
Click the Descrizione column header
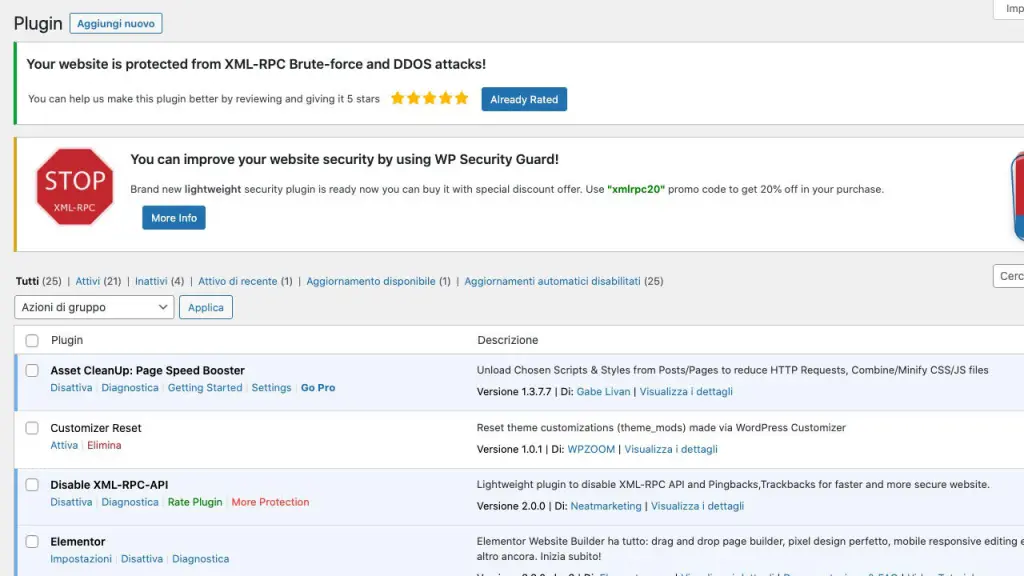[x=507, y=340]
